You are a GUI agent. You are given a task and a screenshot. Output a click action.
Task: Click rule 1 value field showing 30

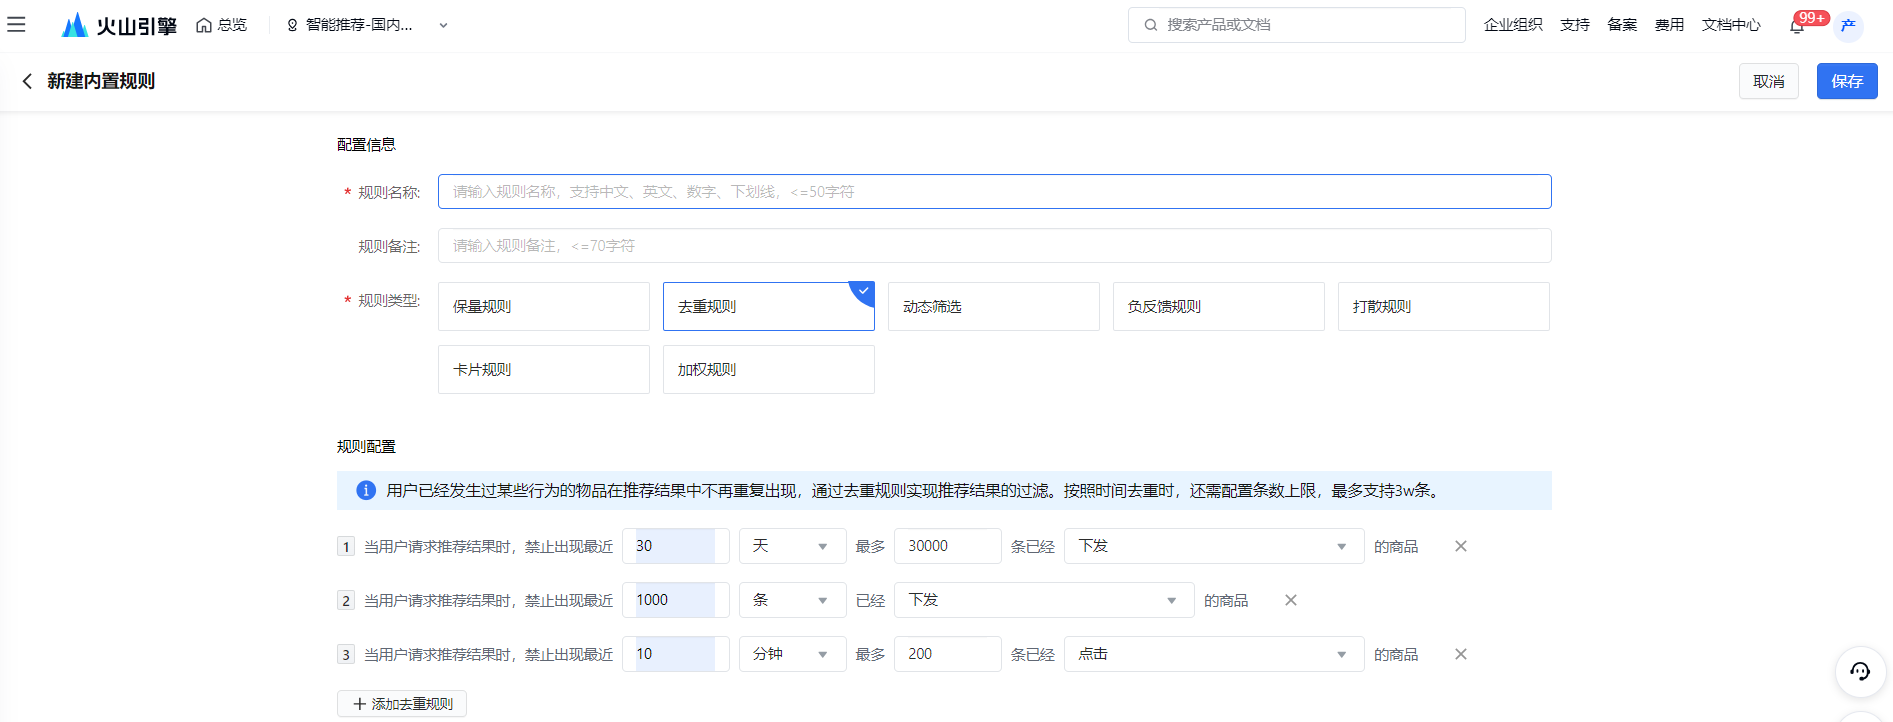pyautogui.click(x=676, y=546)
